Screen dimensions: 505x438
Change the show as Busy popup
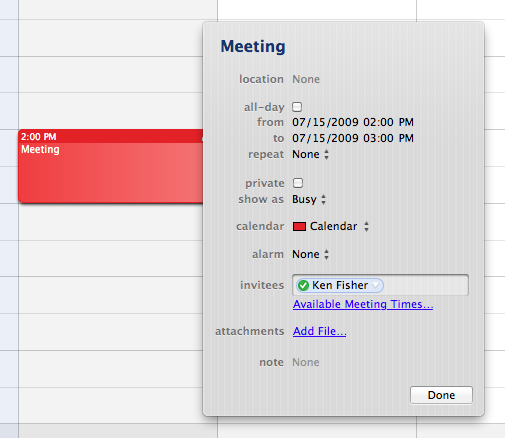tap(309, 199)
